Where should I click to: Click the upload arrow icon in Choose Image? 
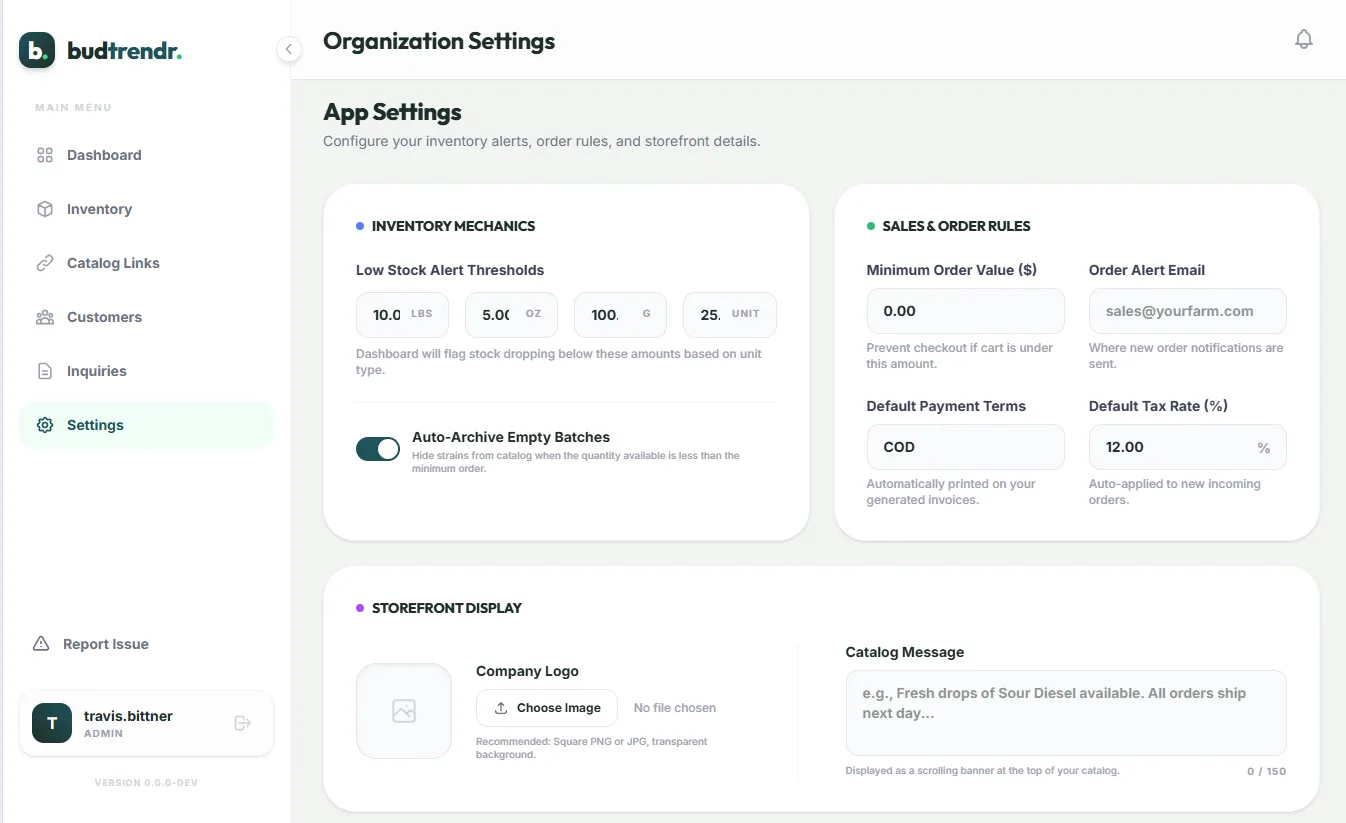click(501, 708)
